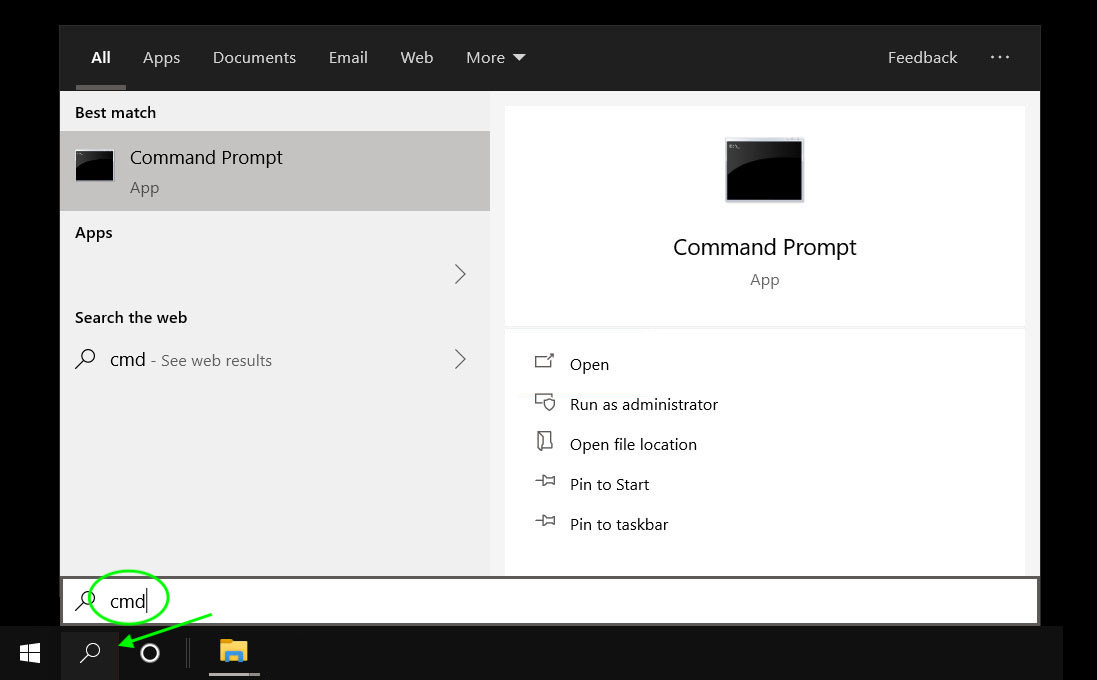1097x680 pixels.
Task: Open the three-dot options menu
Action: coord(1000,57)
